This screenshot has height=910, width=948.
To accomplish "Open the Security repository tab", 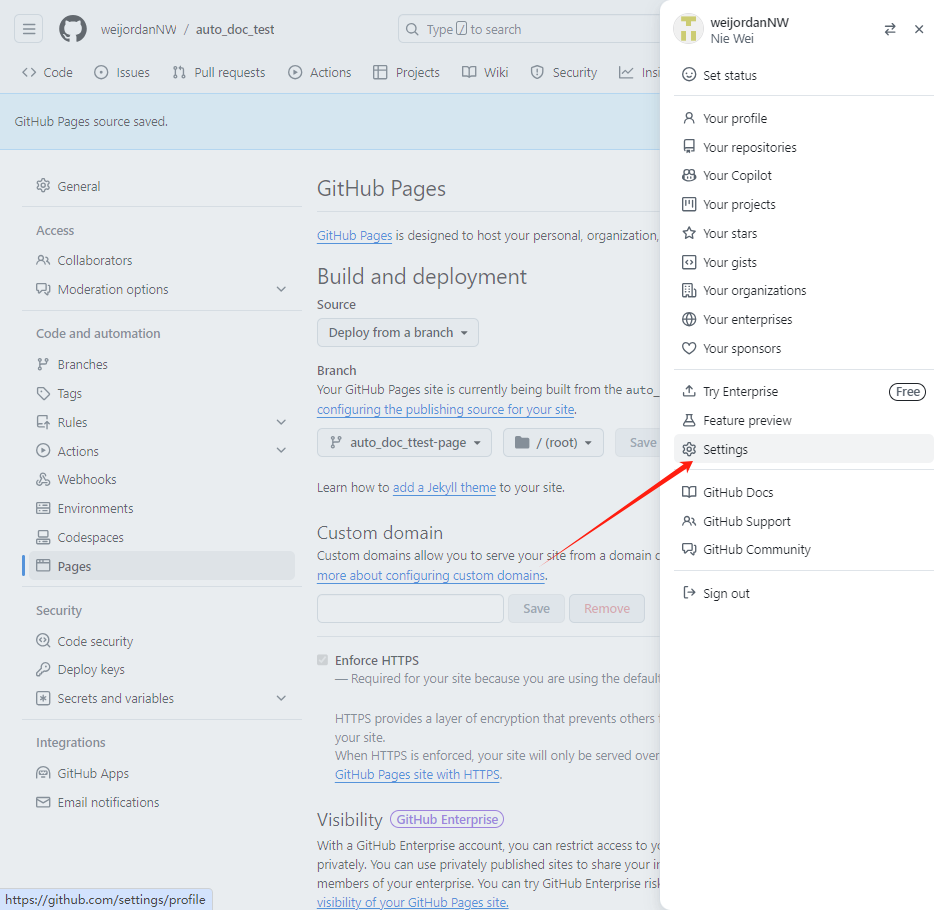I will pos(563,73).
